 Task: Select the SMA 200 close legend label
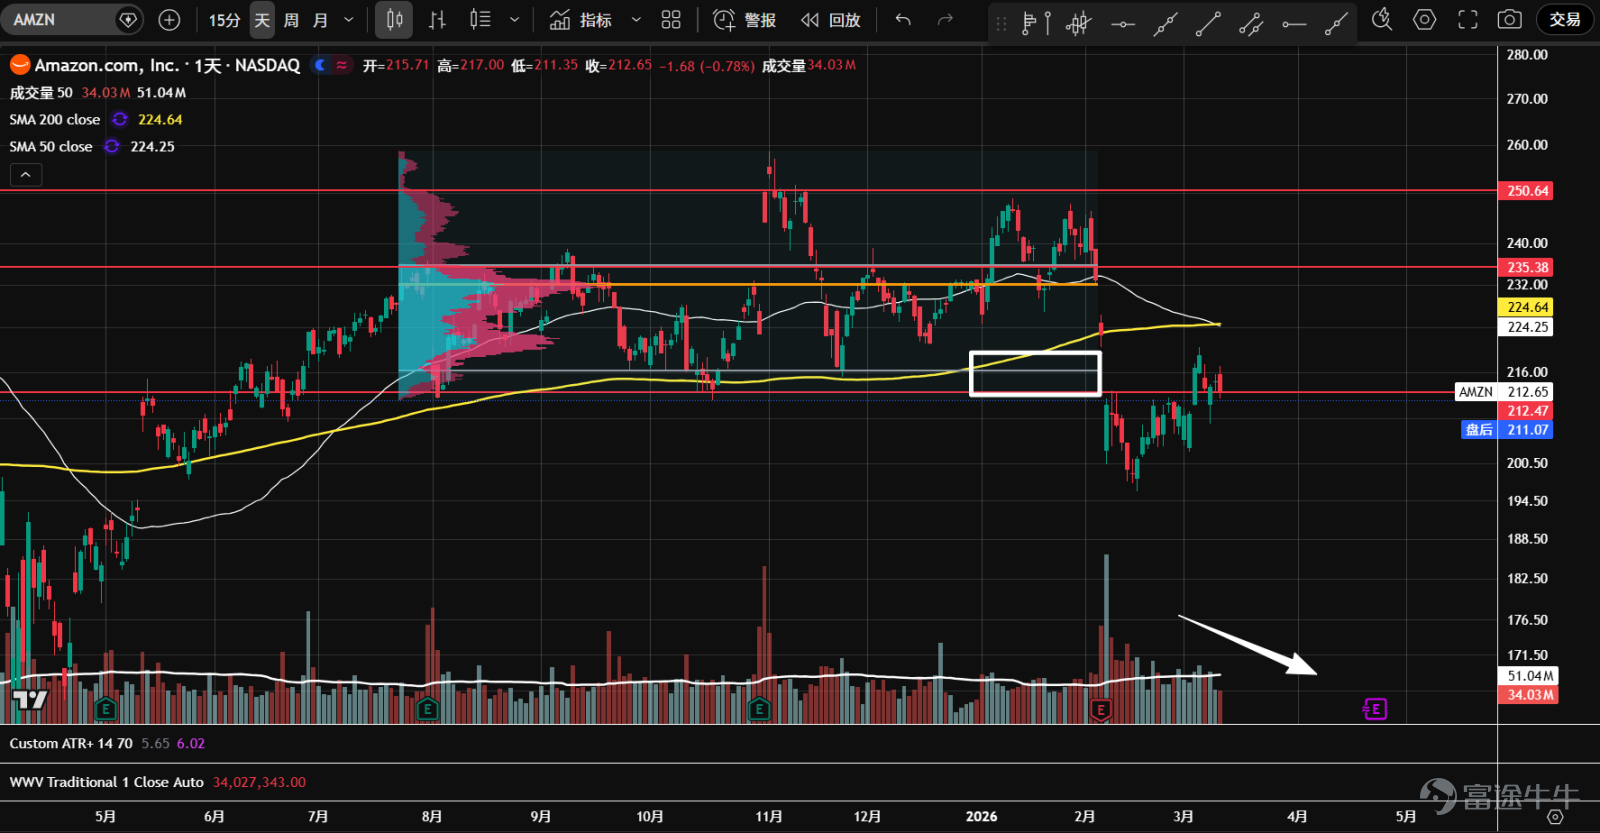pyautogui.click(x=55, y=119)
